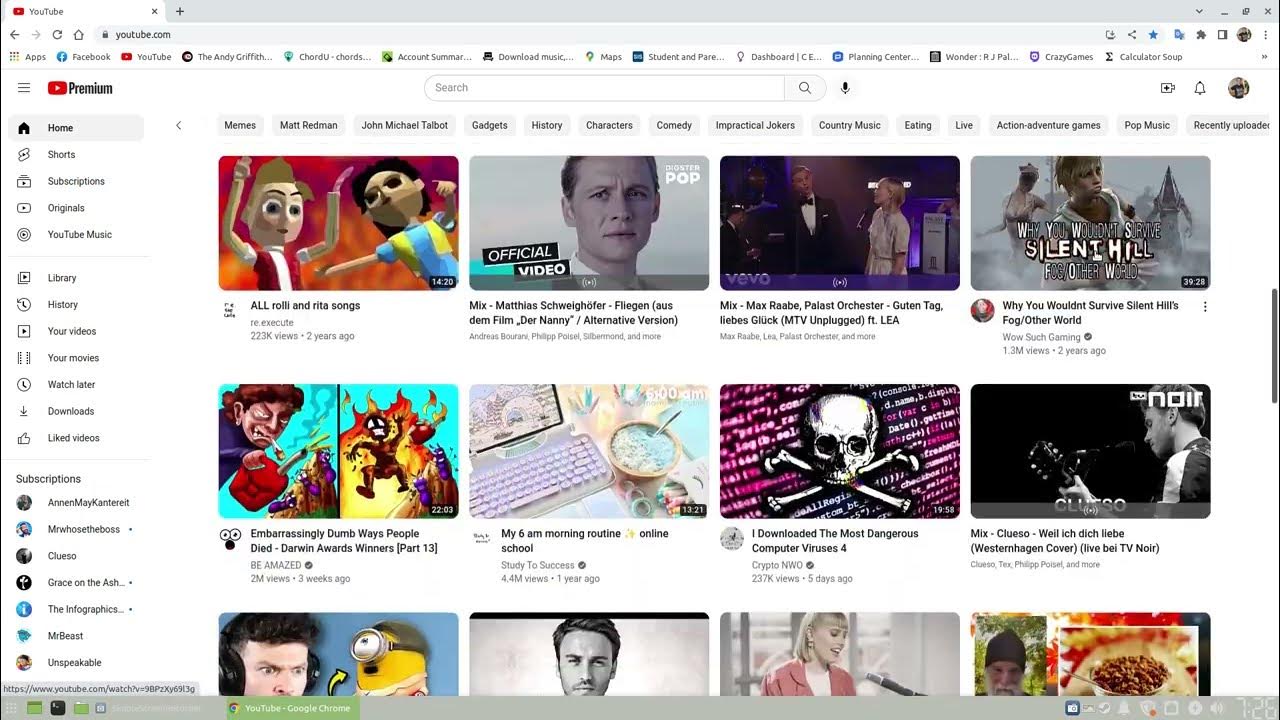Open the CrazyGames bookmark
The width and height of the screenshot is (1280, 720).
pyautogui.click(x=1061, y=57)
